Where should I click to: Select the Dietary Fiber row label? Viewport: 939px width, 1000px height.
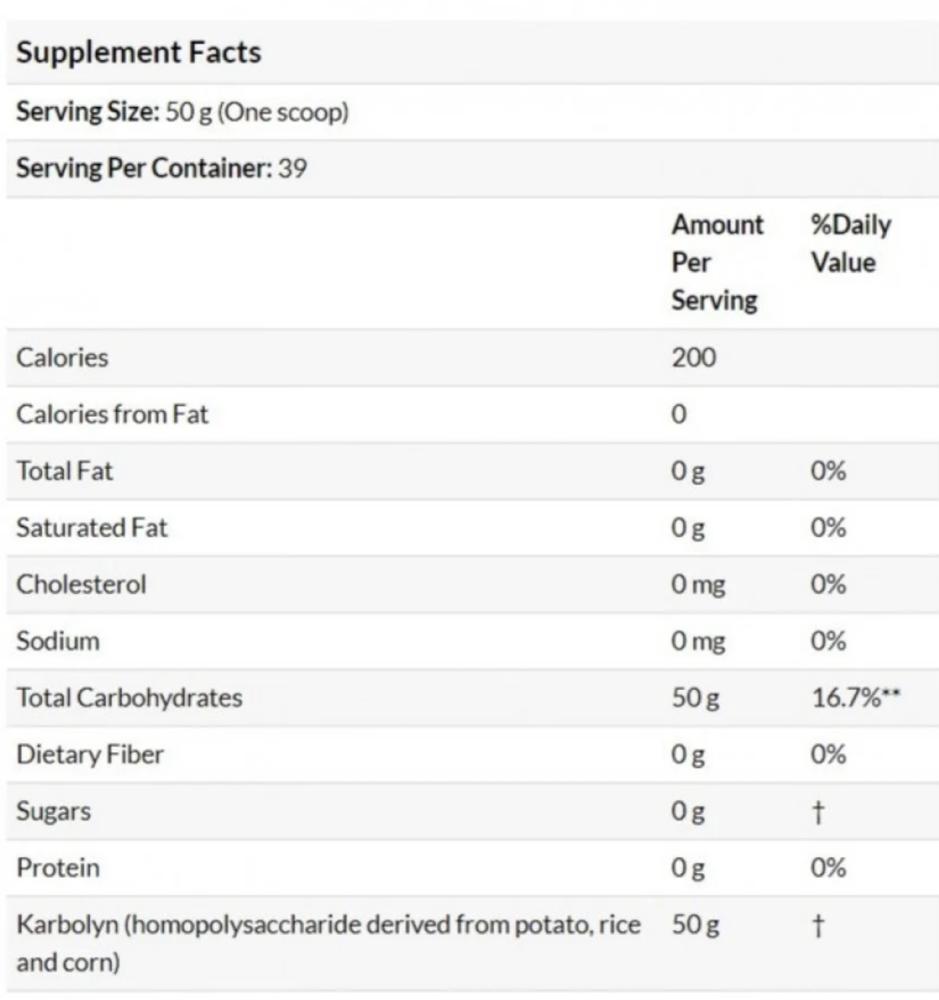coord(90,755)
